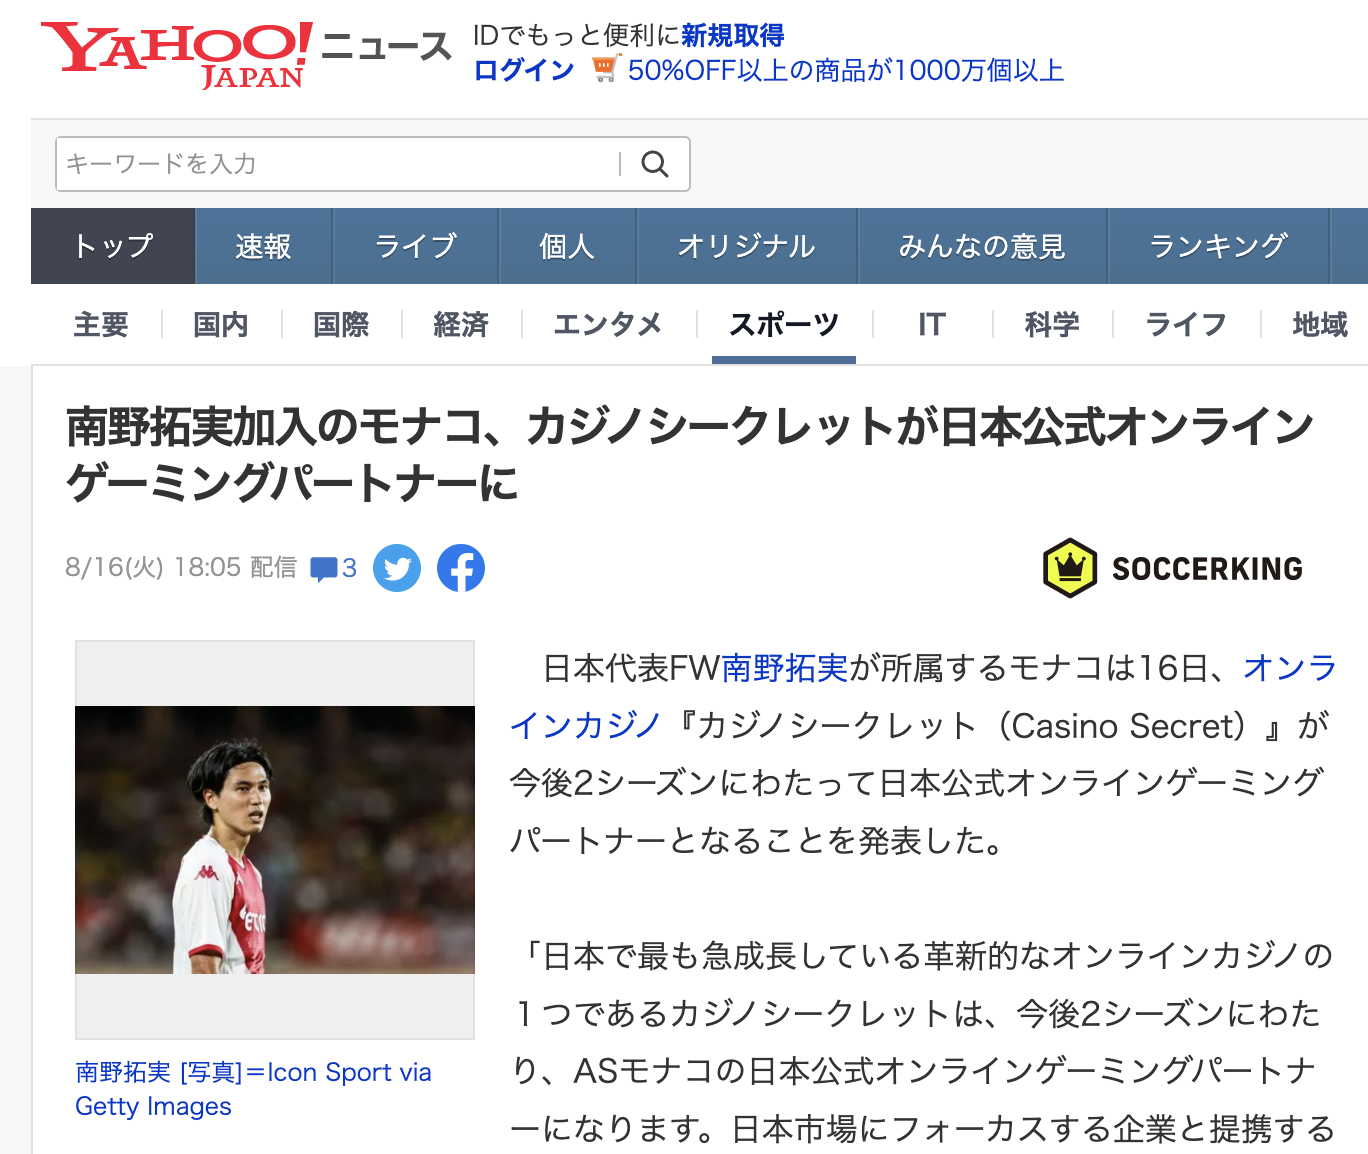Click the 新規取得 link
Screen dimensions: 1368x1154
[733, 35]
